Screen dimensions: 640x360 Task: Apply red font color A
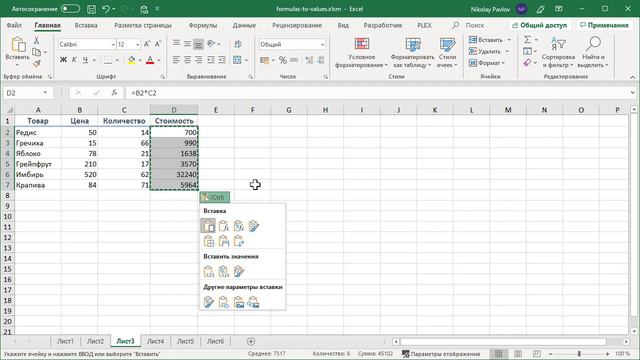tap(150, 60)
